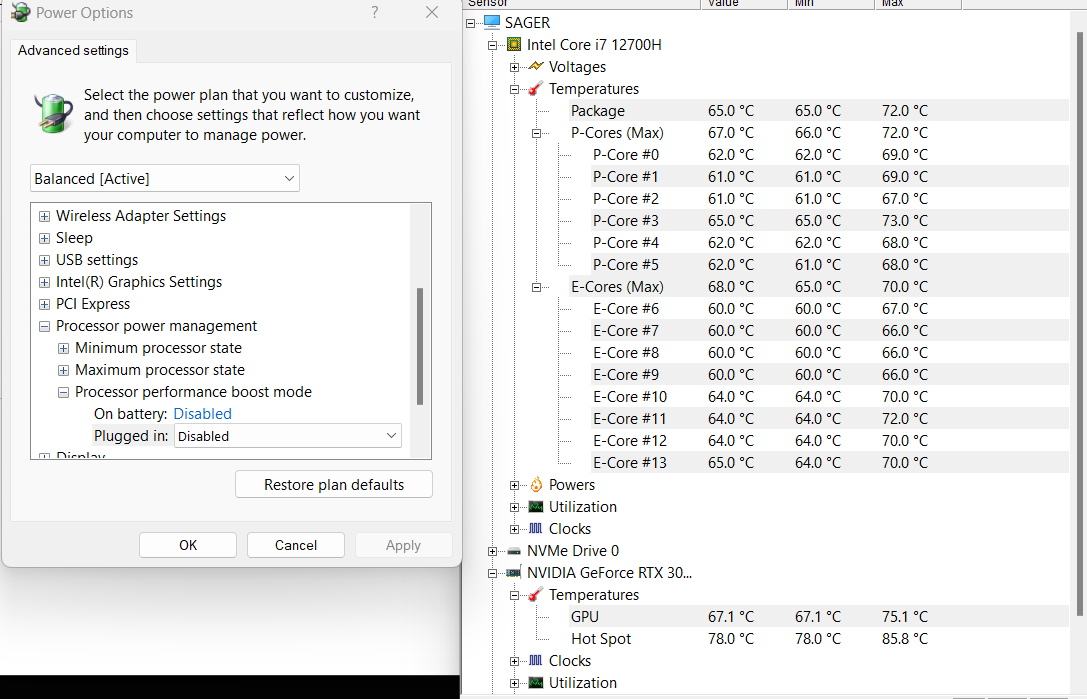Select the P-Core #3 row
The height and width of the screenshot is (699, 1087).
point(830,221)
